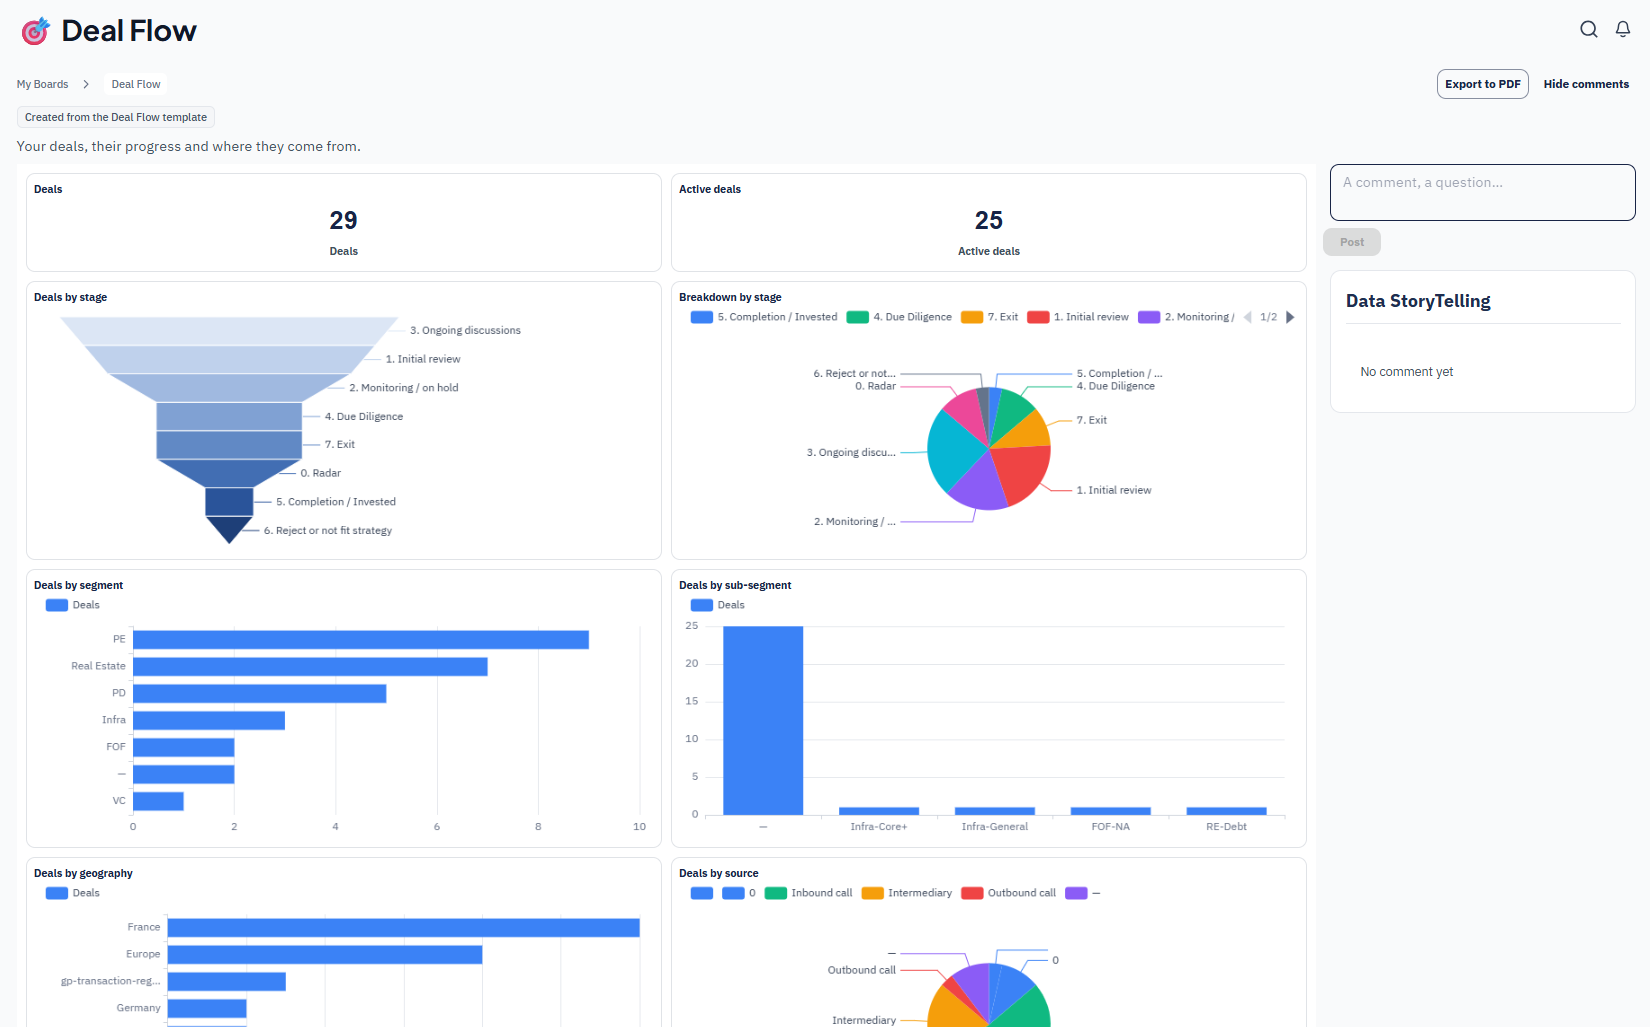Click the Europe bar in Deals by geography
The width and height of the screenshot is (1650, 1027).
(325, 954)
